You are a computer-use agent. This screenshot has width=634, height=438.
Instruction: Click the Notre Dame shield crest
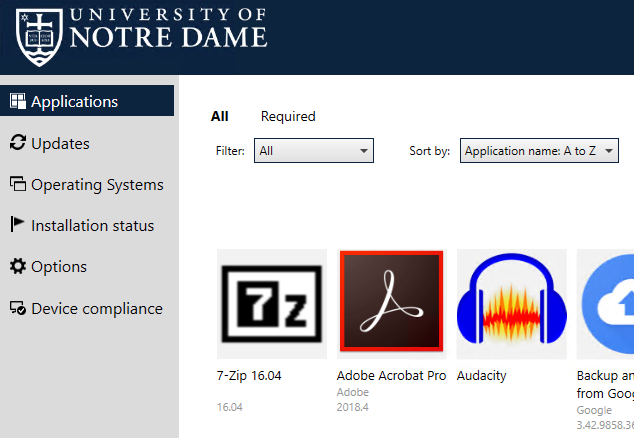click(39, 35)
